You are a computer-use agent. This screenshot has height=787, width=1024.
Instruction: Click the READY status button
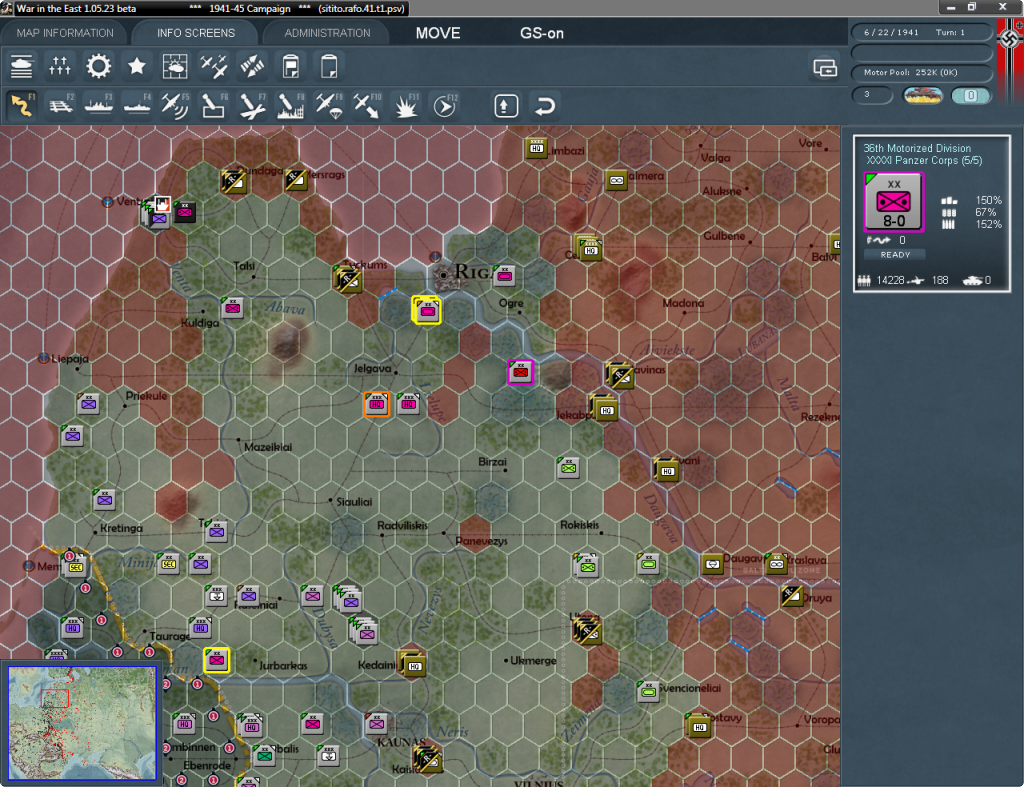pyautogui.click(x=895, y=255)
